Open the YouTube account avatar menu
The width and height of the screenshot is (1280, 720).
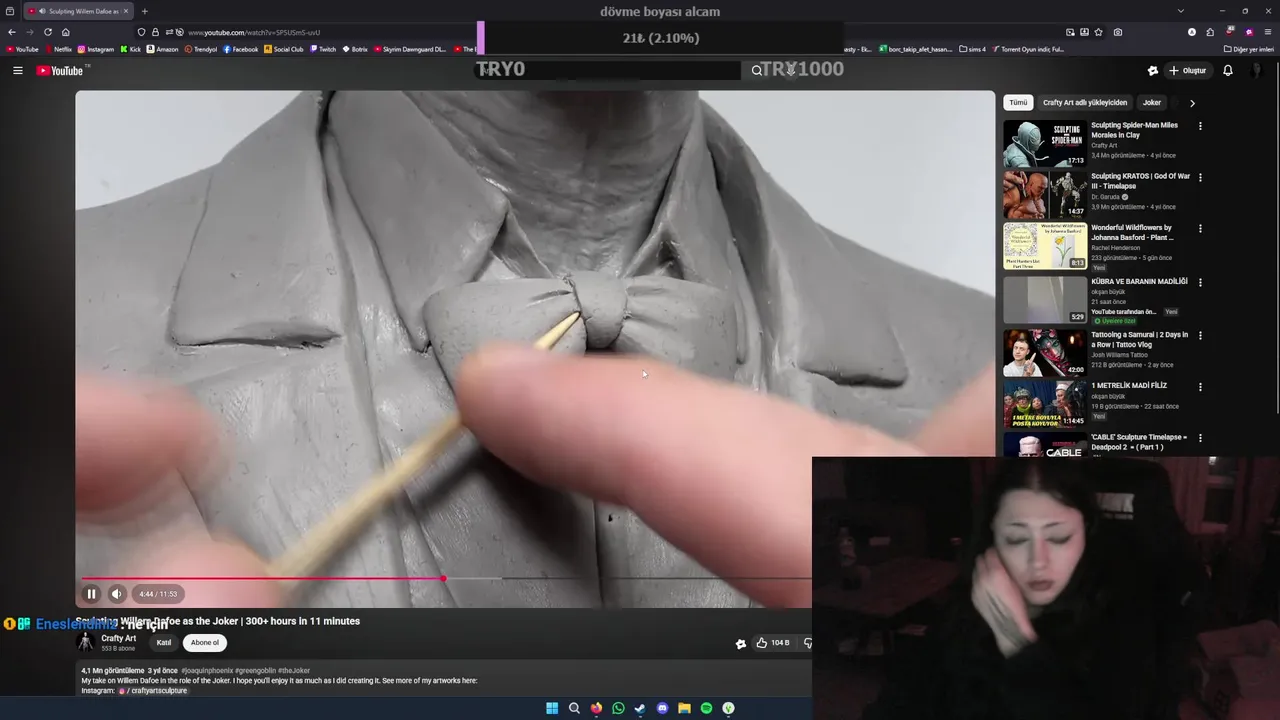tap(1258, 70)
